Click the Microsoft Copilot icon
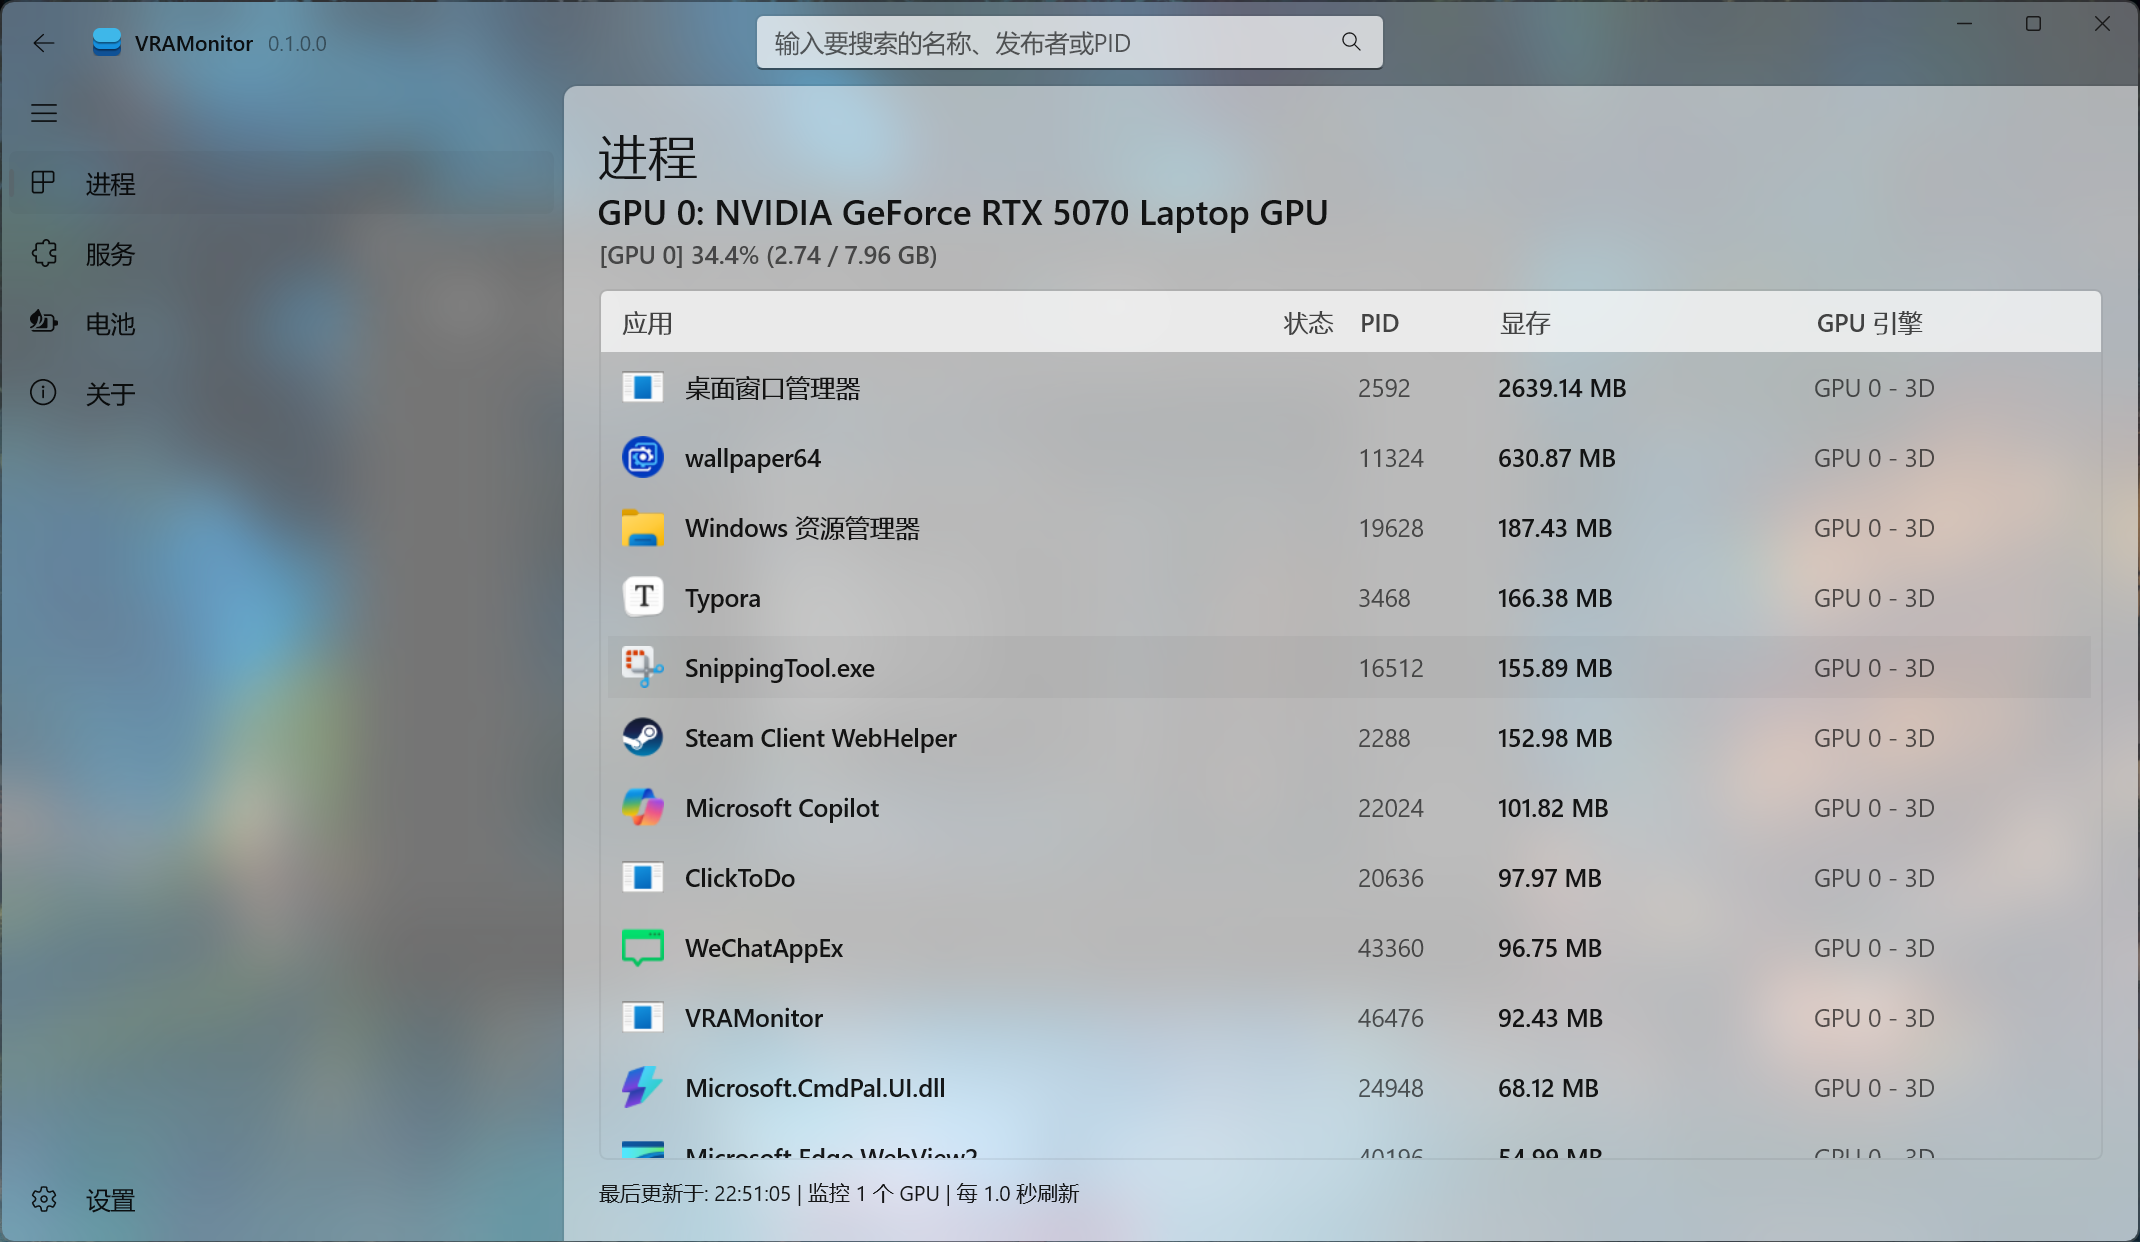Screen dimensions: 2140x1242 tap(642, 808)
